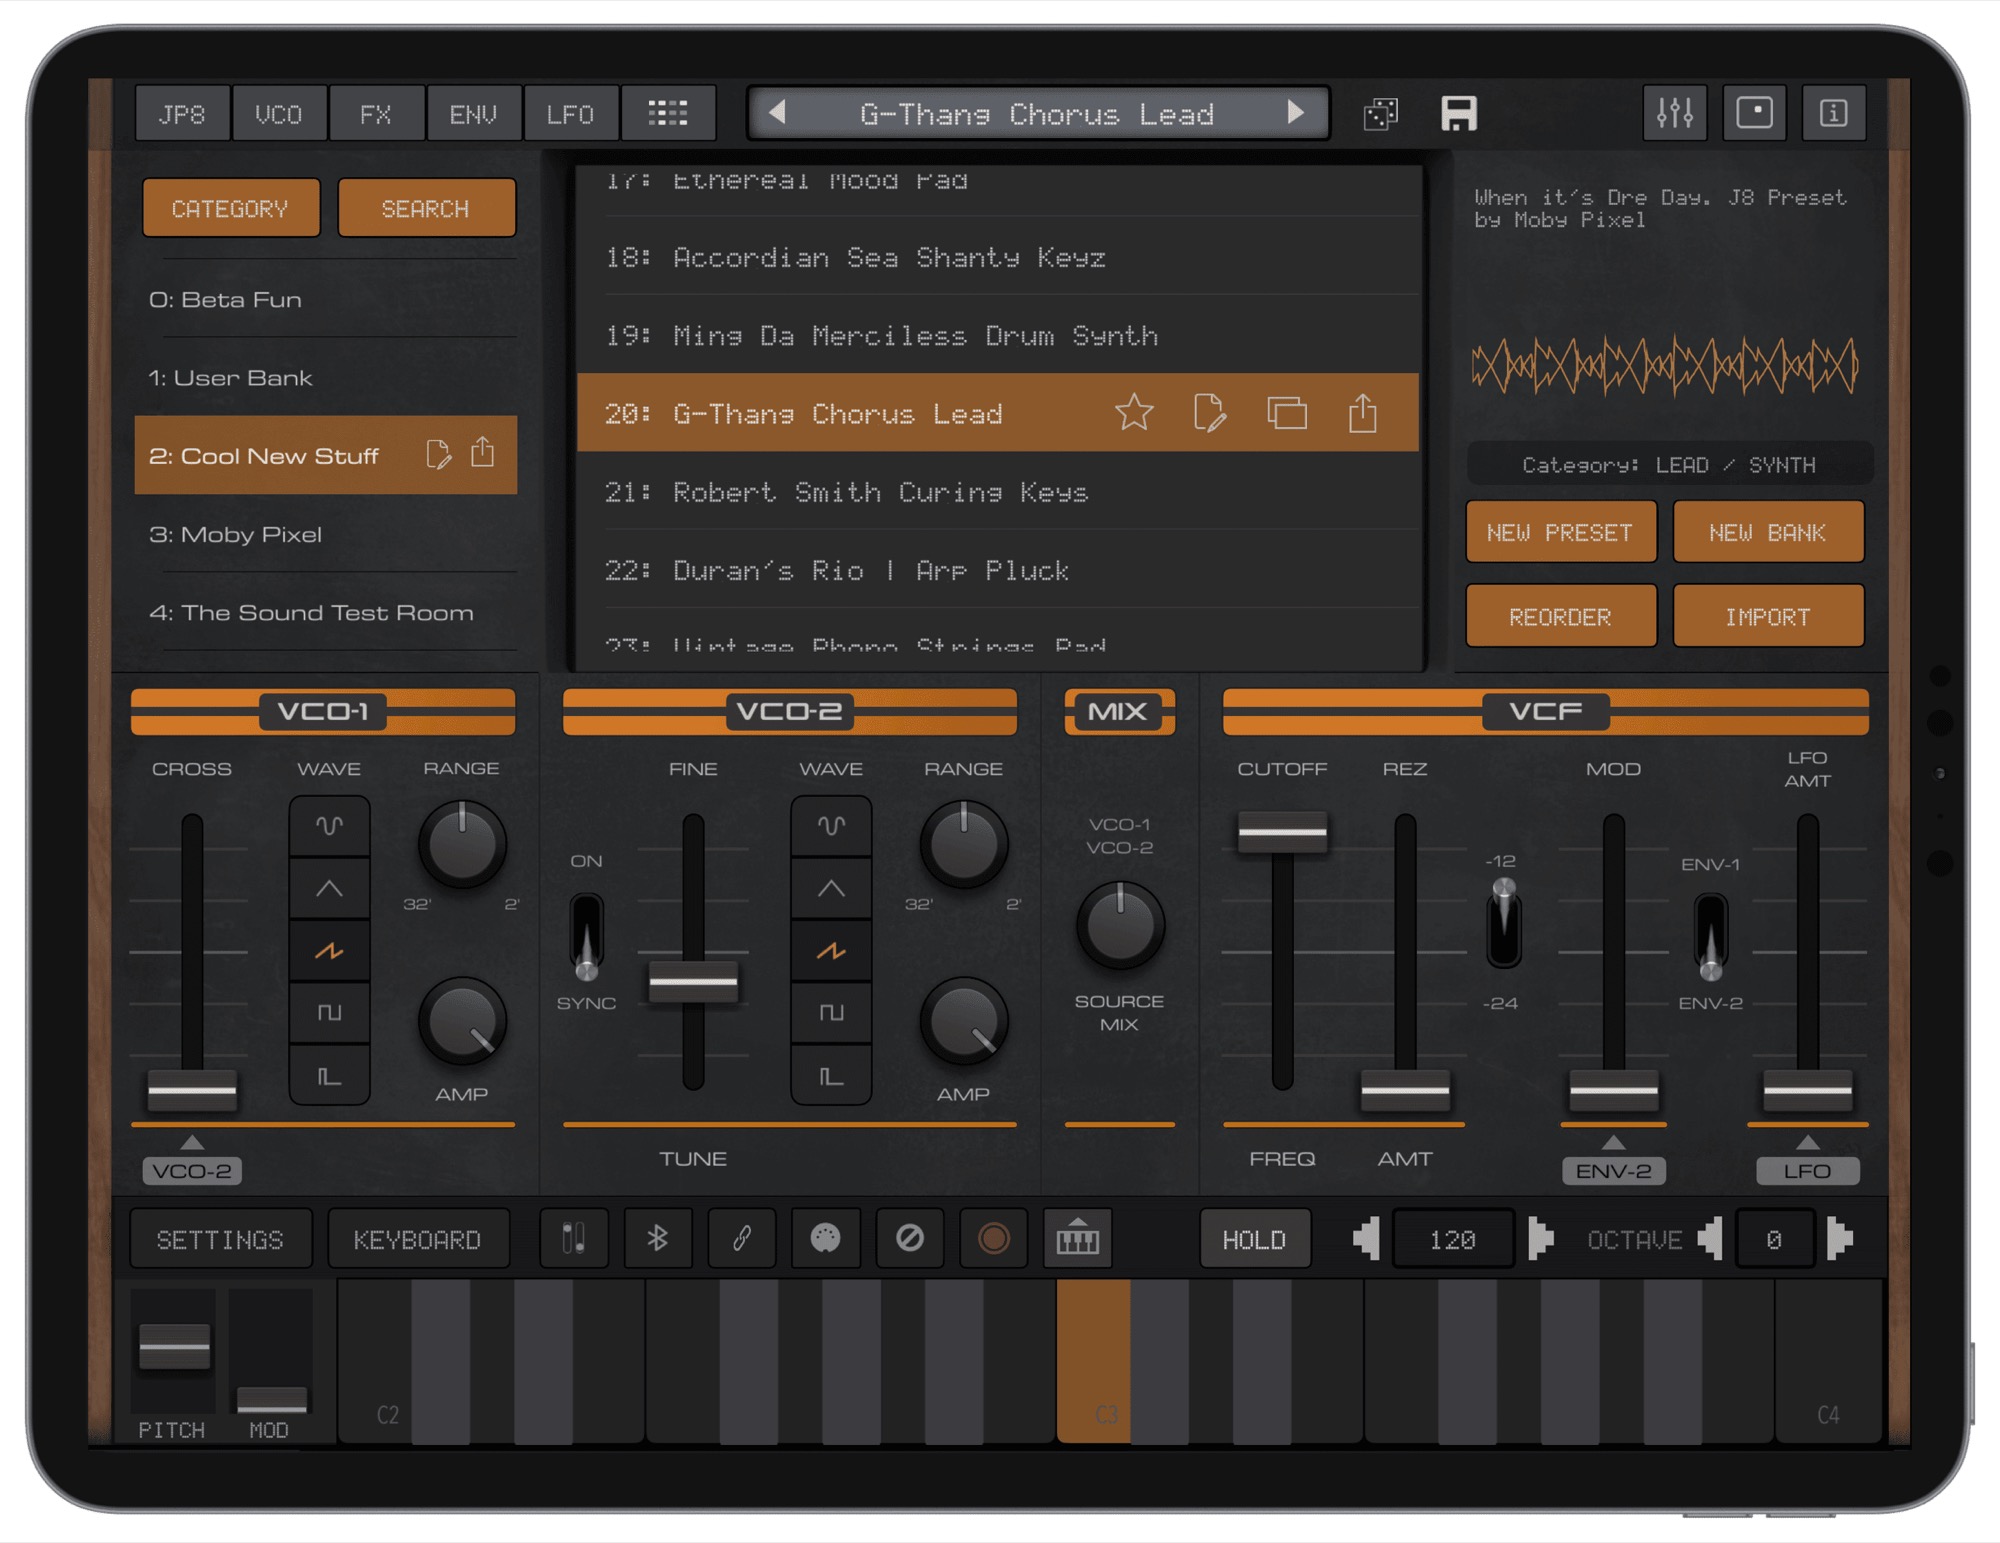Image resolution: width=2000 pixels, height=1543 pixels.
Task: Open the palette icon in bottom toolbar
Action: tap(825, 1239)
